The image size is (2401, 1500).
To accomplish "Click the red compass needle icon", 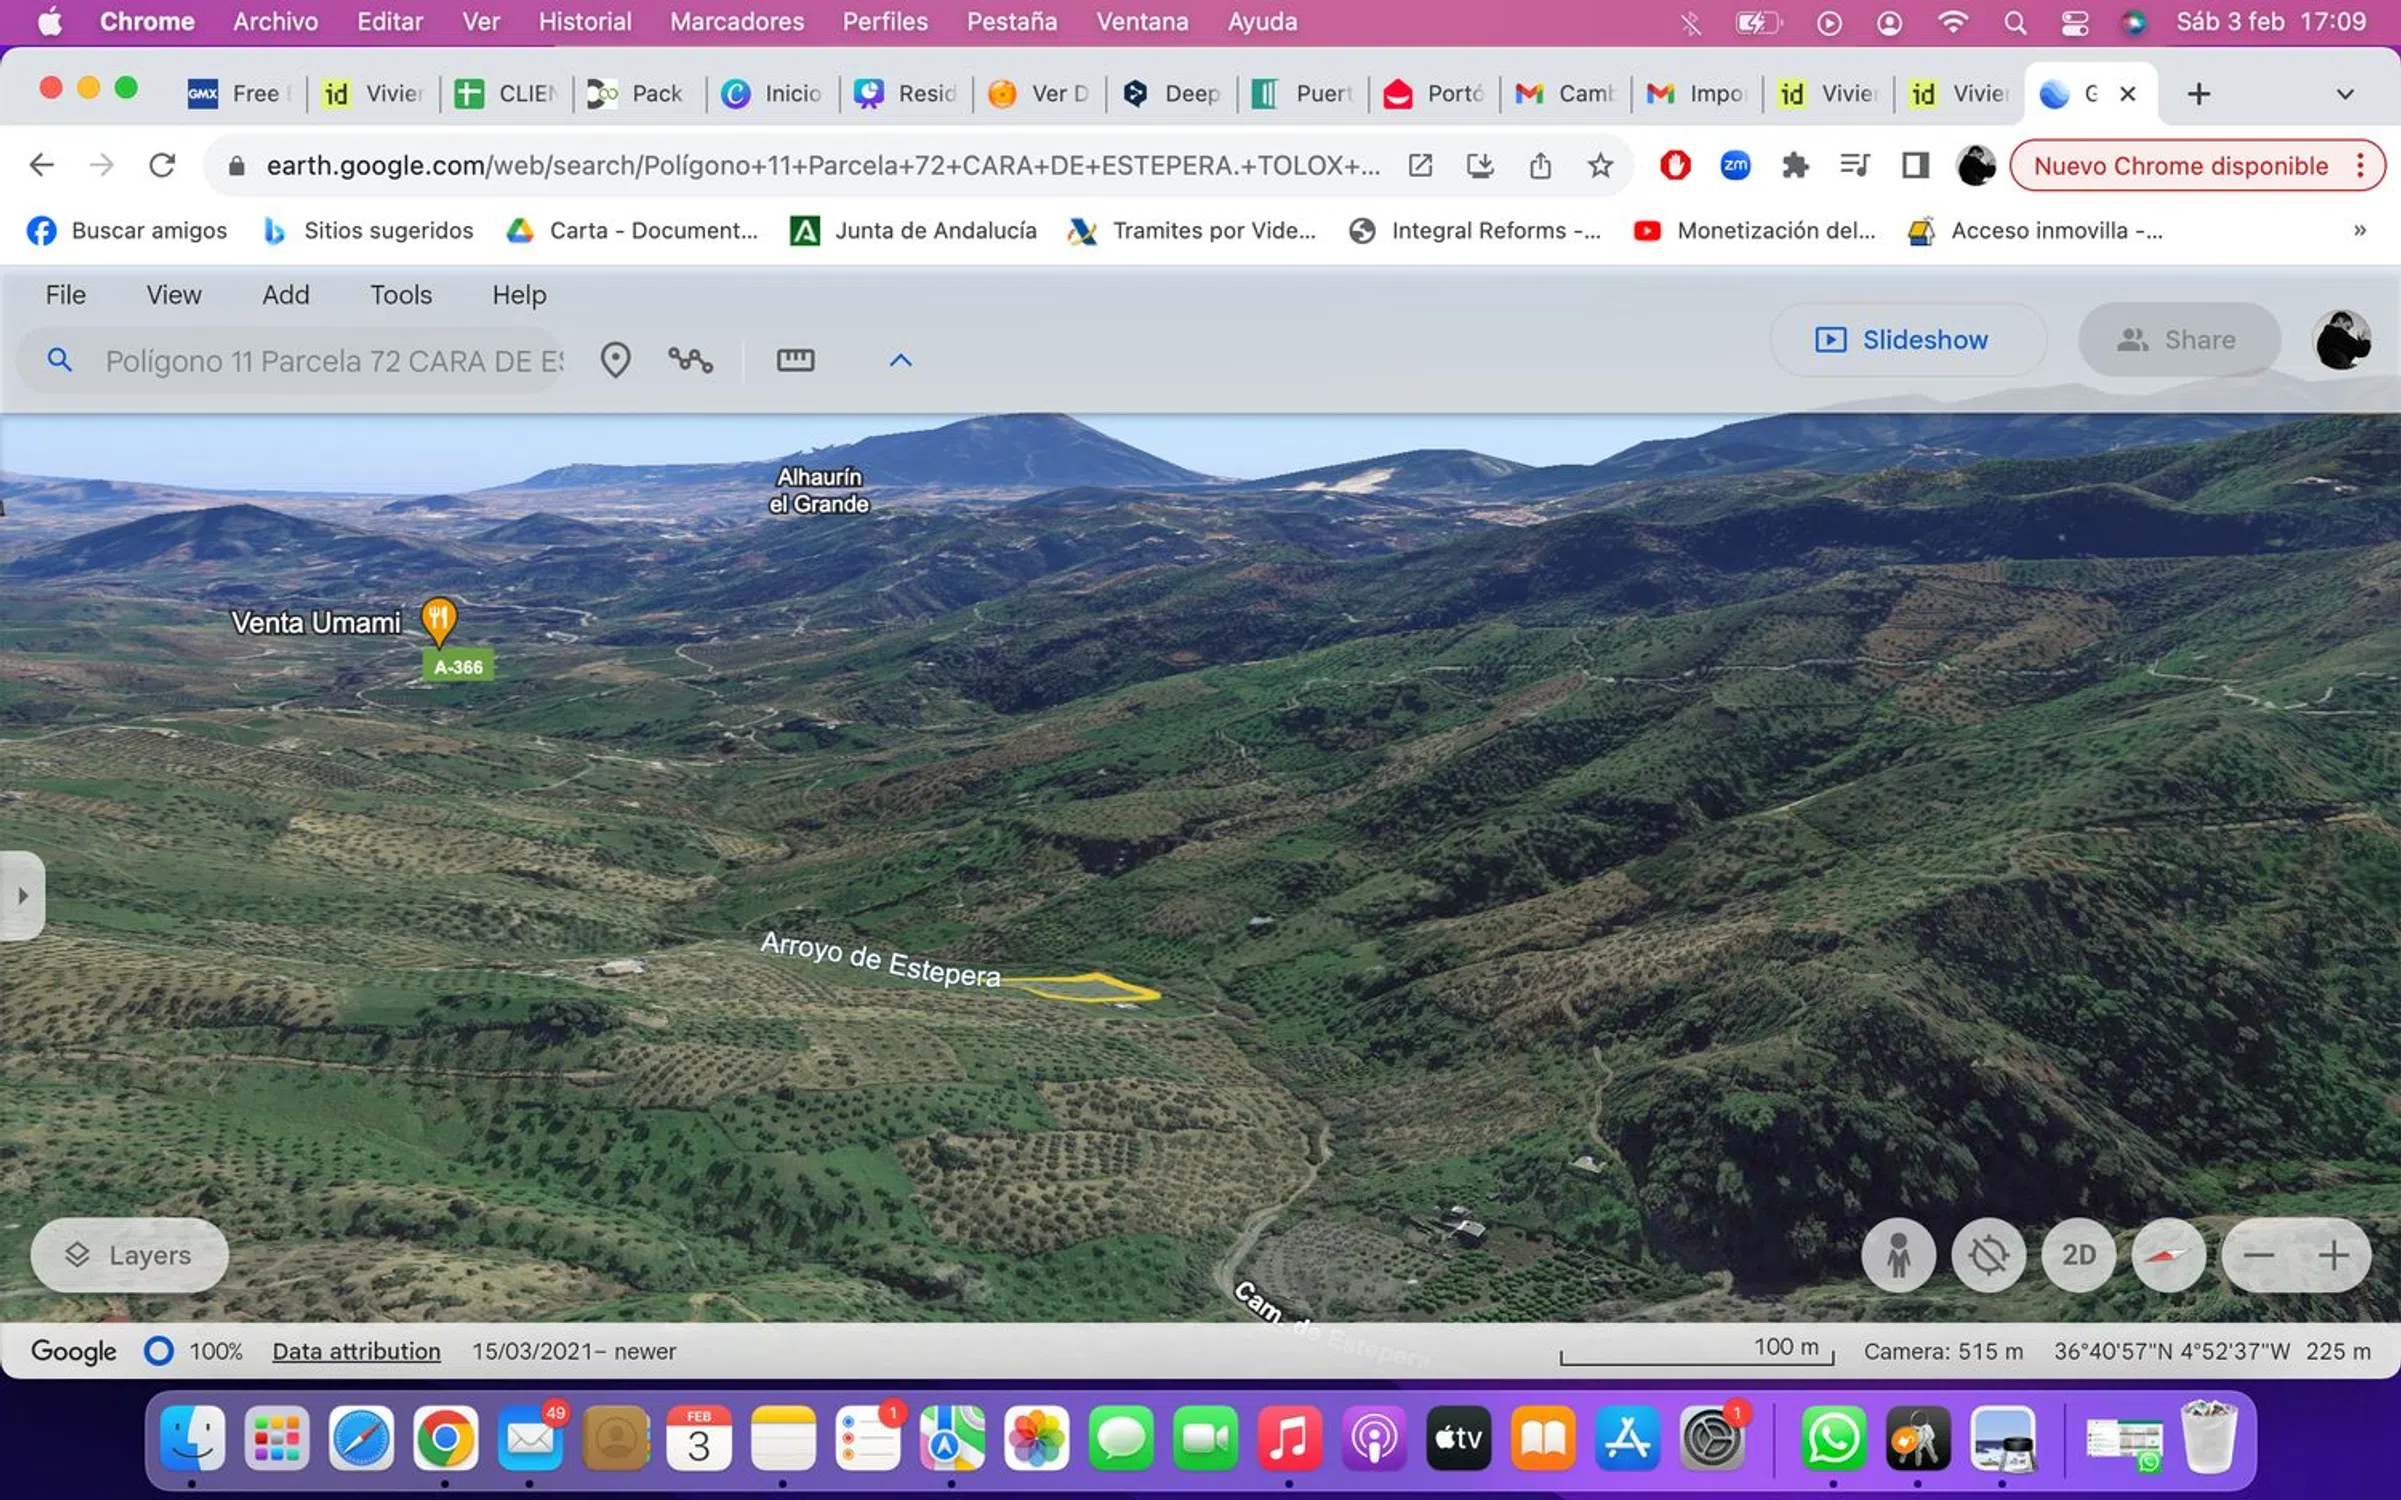I will (x=2168, y=1255).
